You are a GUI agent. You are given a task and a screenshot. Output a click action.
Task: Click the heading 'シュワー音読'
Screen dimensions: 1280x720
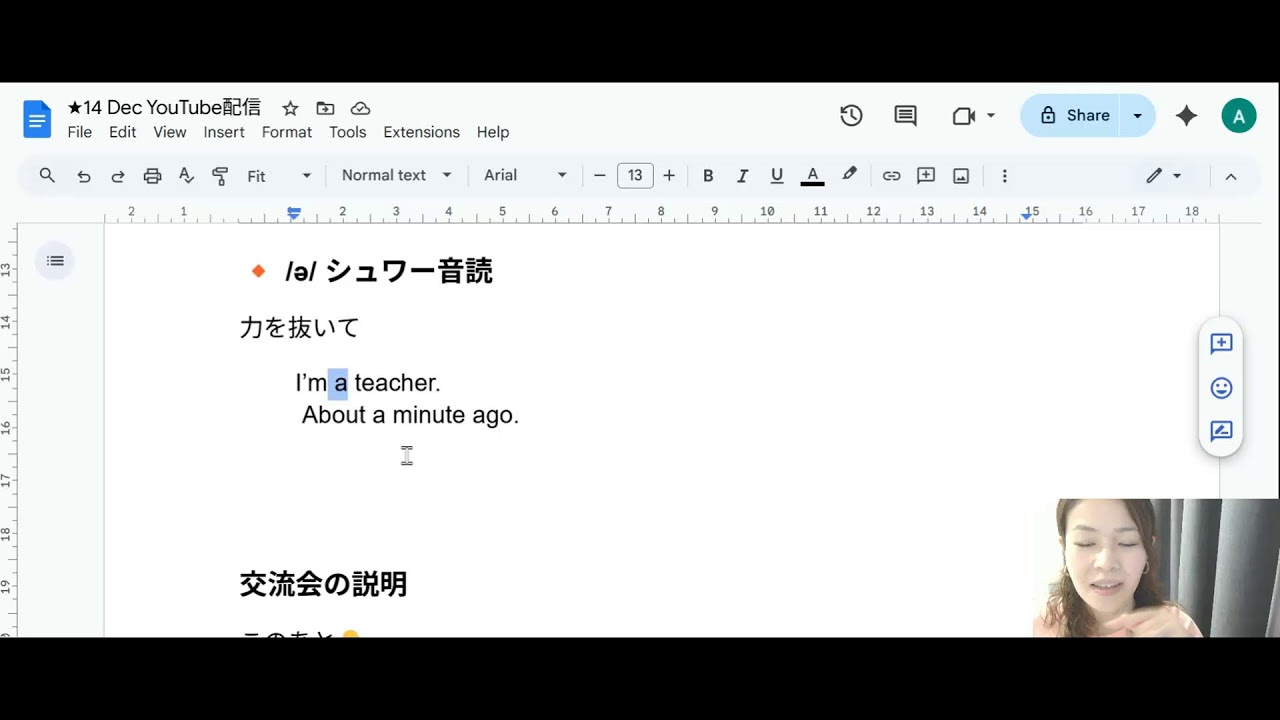point(409,271)
